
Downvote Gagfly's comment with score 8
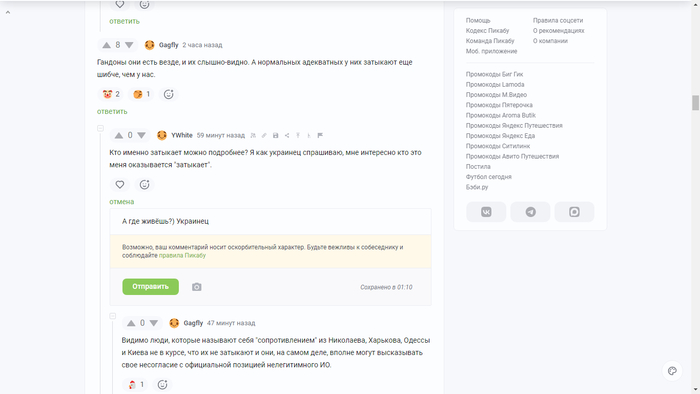(x=129, y=45)
